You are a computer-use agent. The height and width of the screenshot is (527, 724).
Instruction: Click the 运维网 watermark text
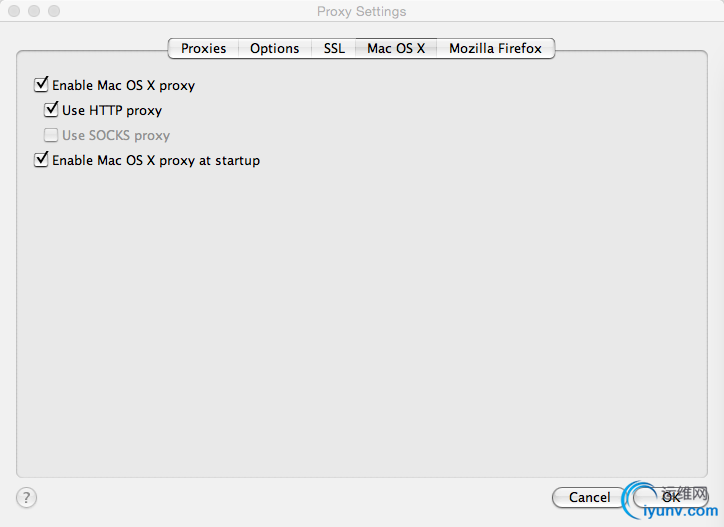(684, 494)
